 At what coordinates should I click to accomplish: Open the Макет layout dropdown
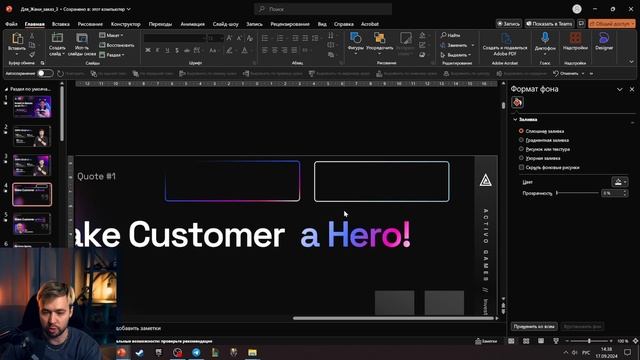click(x=111, y=35)
